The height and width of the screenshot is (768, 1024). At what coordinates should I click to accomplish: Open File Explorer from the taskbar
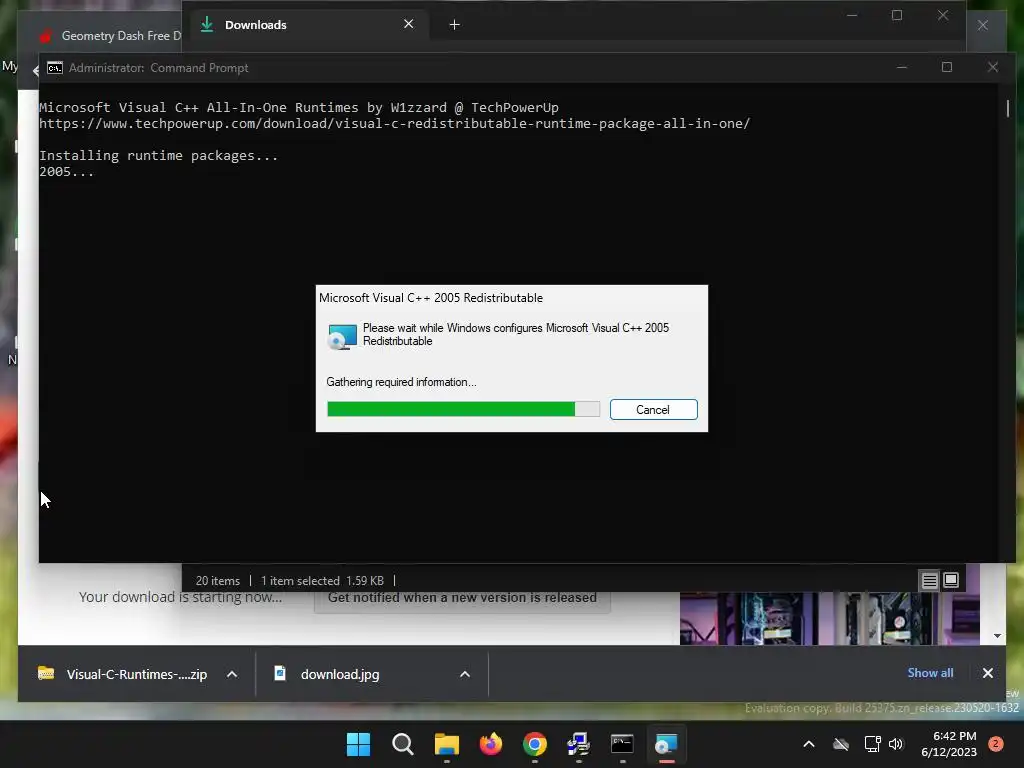coord(447,744)
